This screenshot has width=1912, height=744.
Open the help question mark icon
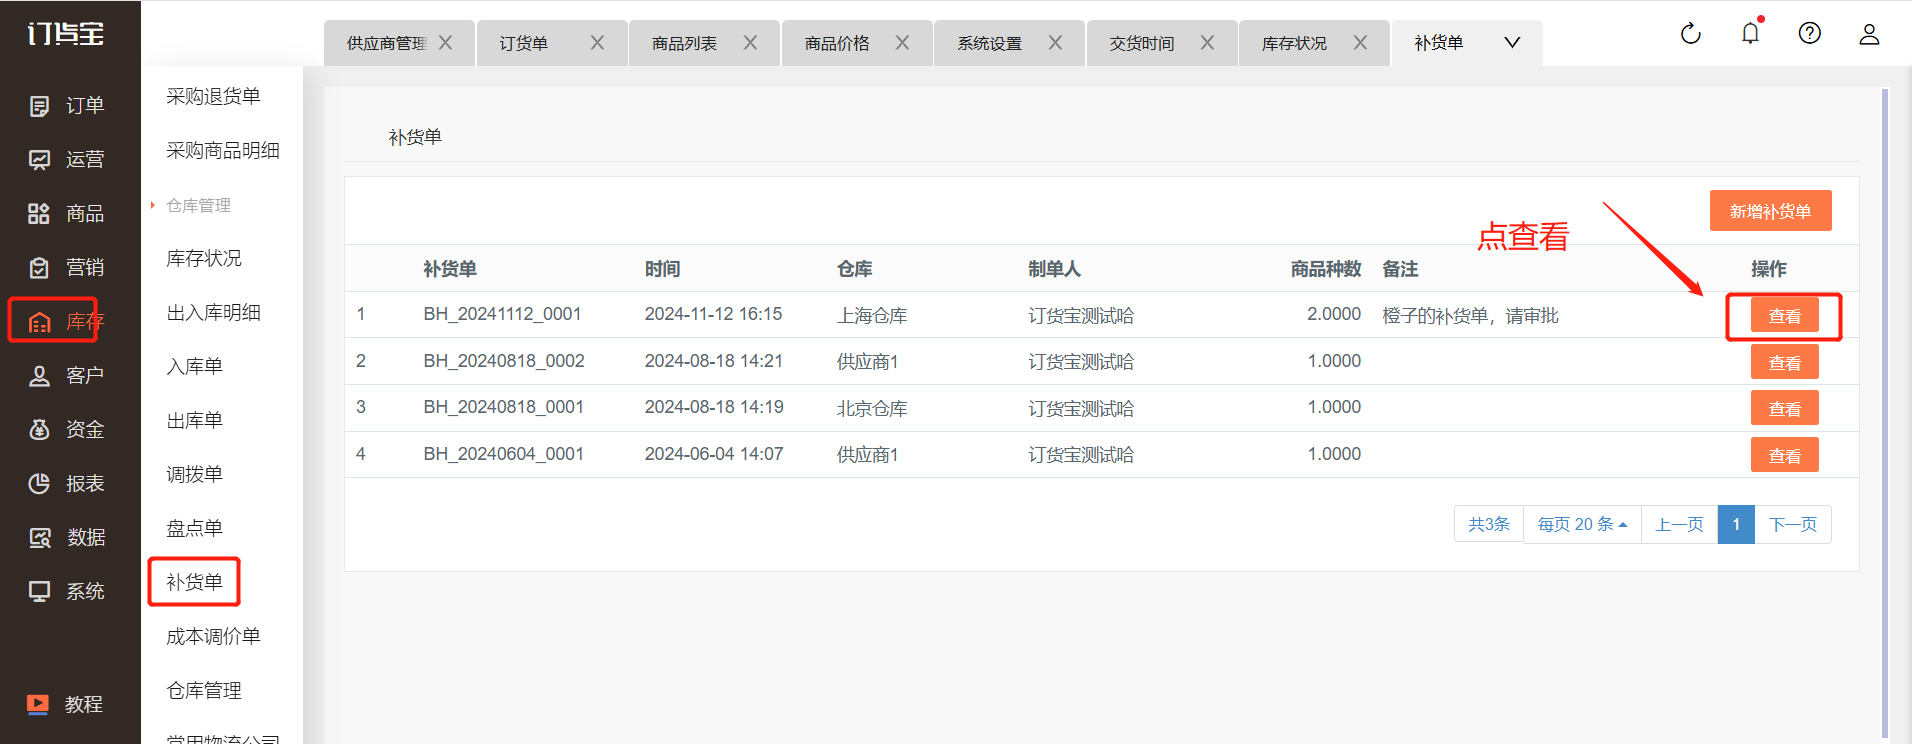(x=1809, y=34)
